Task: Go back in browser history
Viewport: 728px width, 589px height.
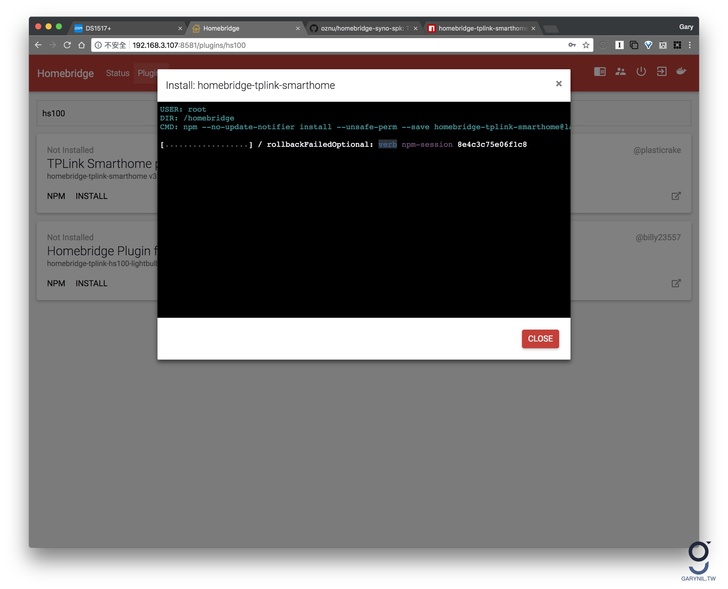Action: click(x=38, y=45)
